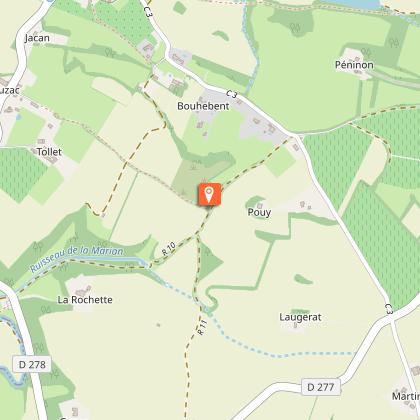Click the C 3 road label near Bouhebent
420x420 pixels.
coord(232,94)
